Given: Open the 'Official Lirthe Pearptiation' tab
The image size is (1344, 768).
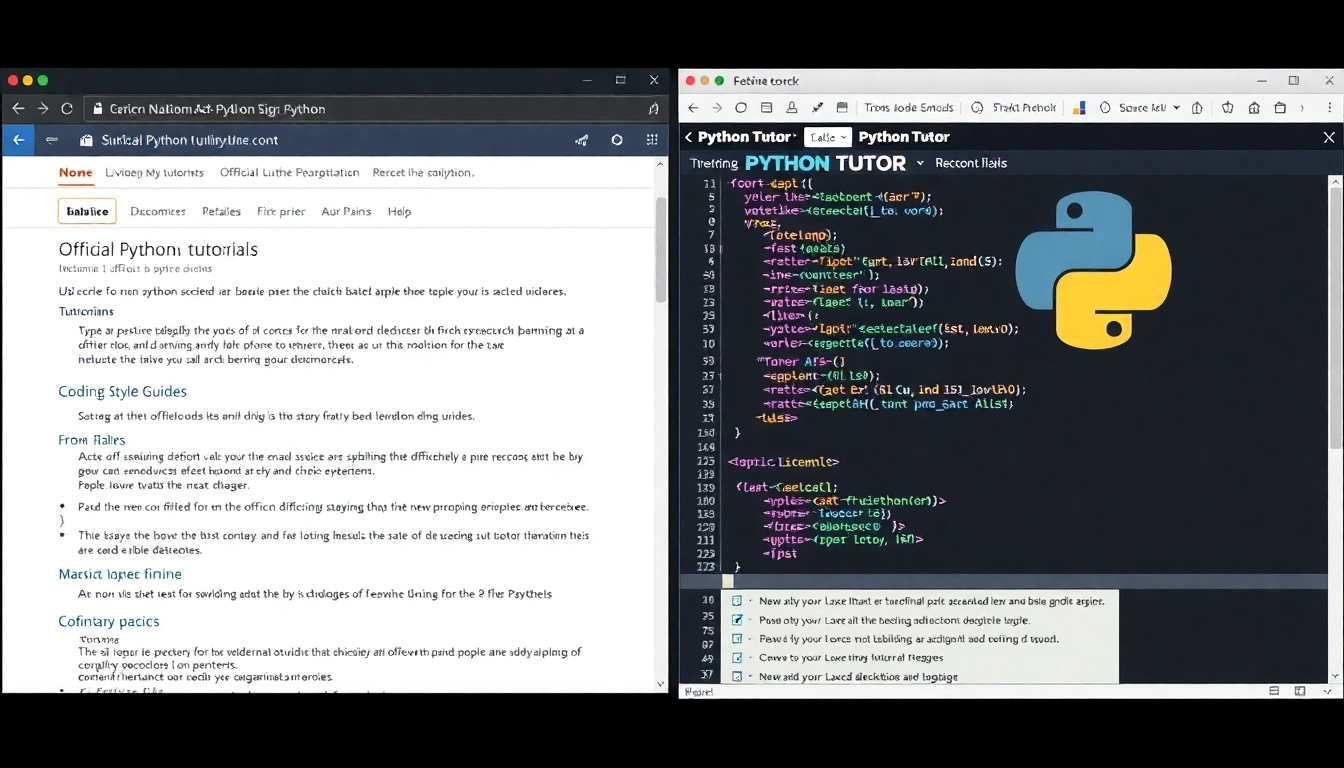Looking at the screenshot, I should 289,172.
